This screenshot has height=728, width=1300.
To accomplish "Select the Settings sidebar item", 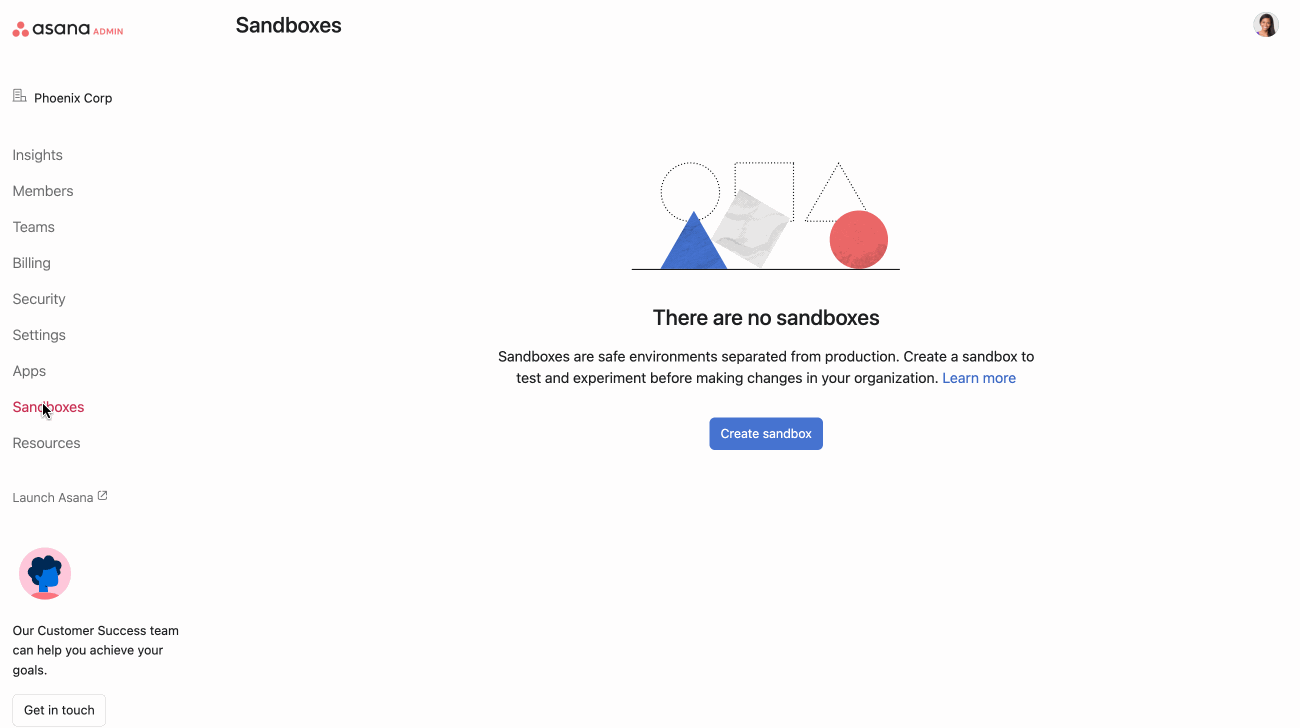I will tap(39, 335).
